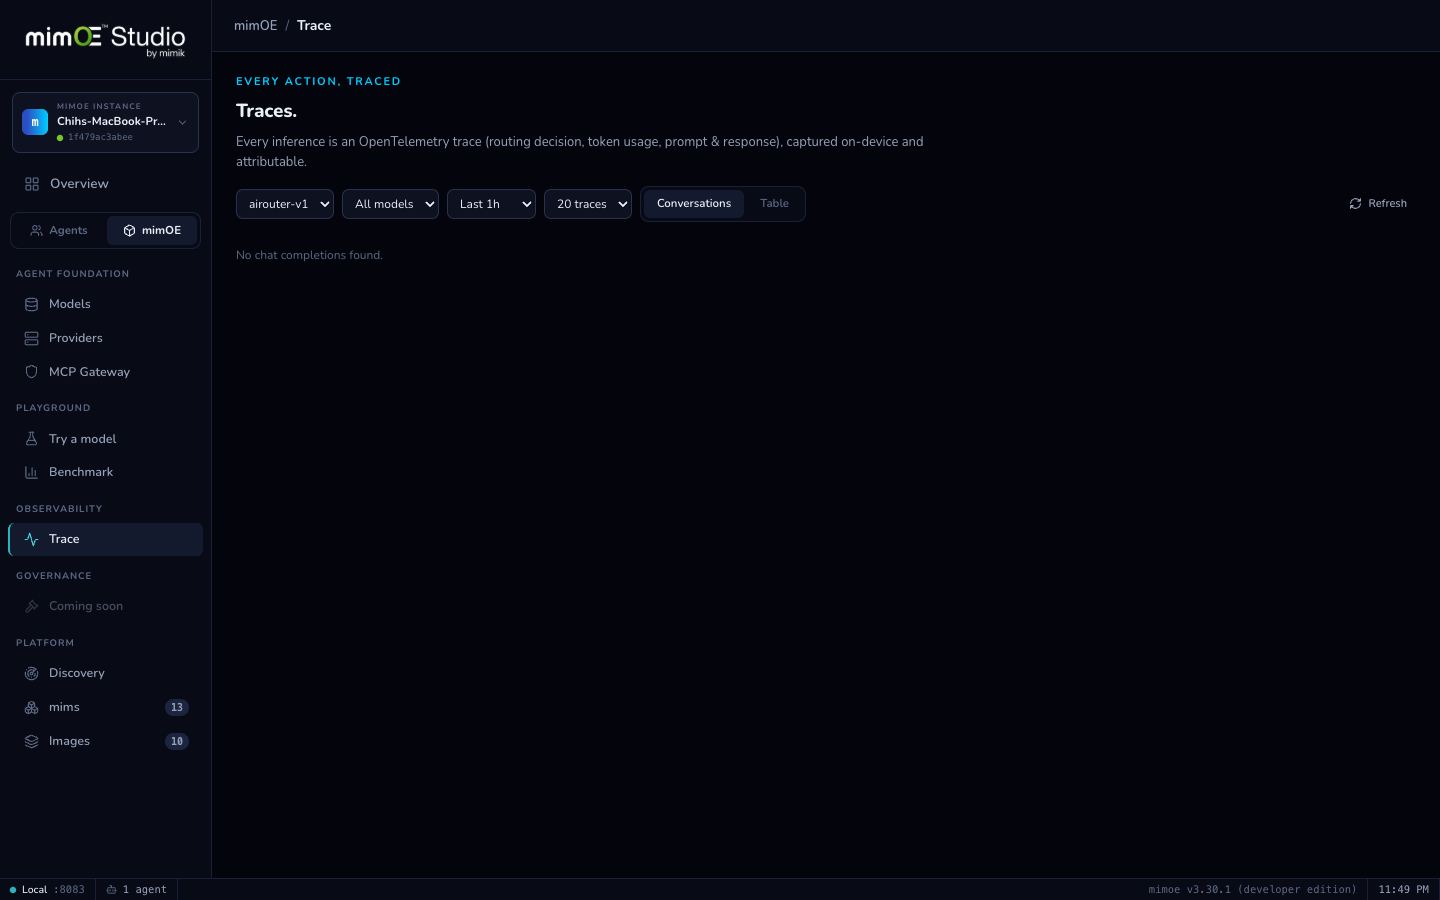Click the No chat completions found message
The height and width of the screenshot is (900, 1440).
[x=309, y=256]
